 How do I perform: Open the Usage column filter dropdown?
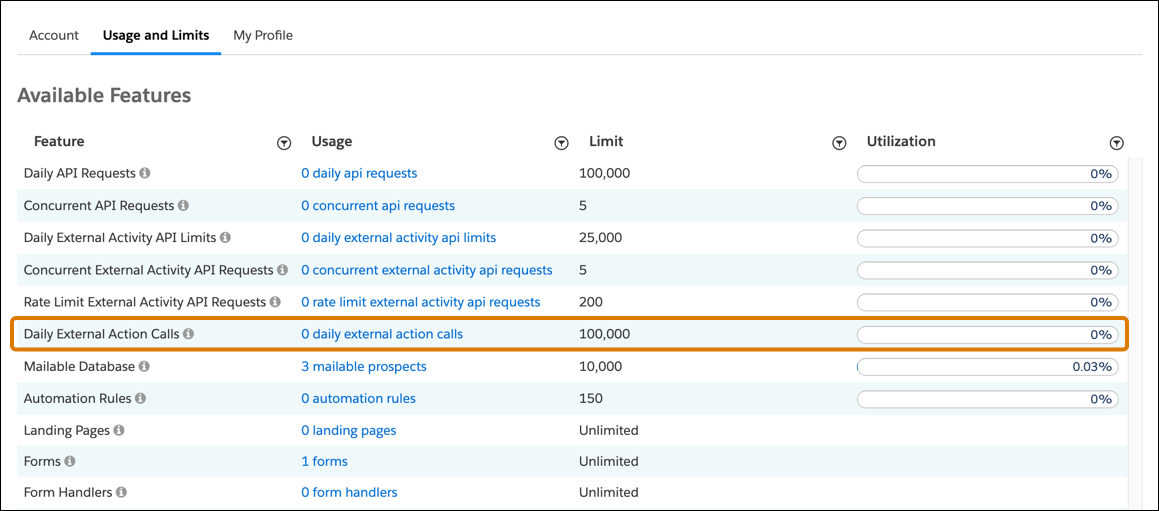click(x=561, y=143)
